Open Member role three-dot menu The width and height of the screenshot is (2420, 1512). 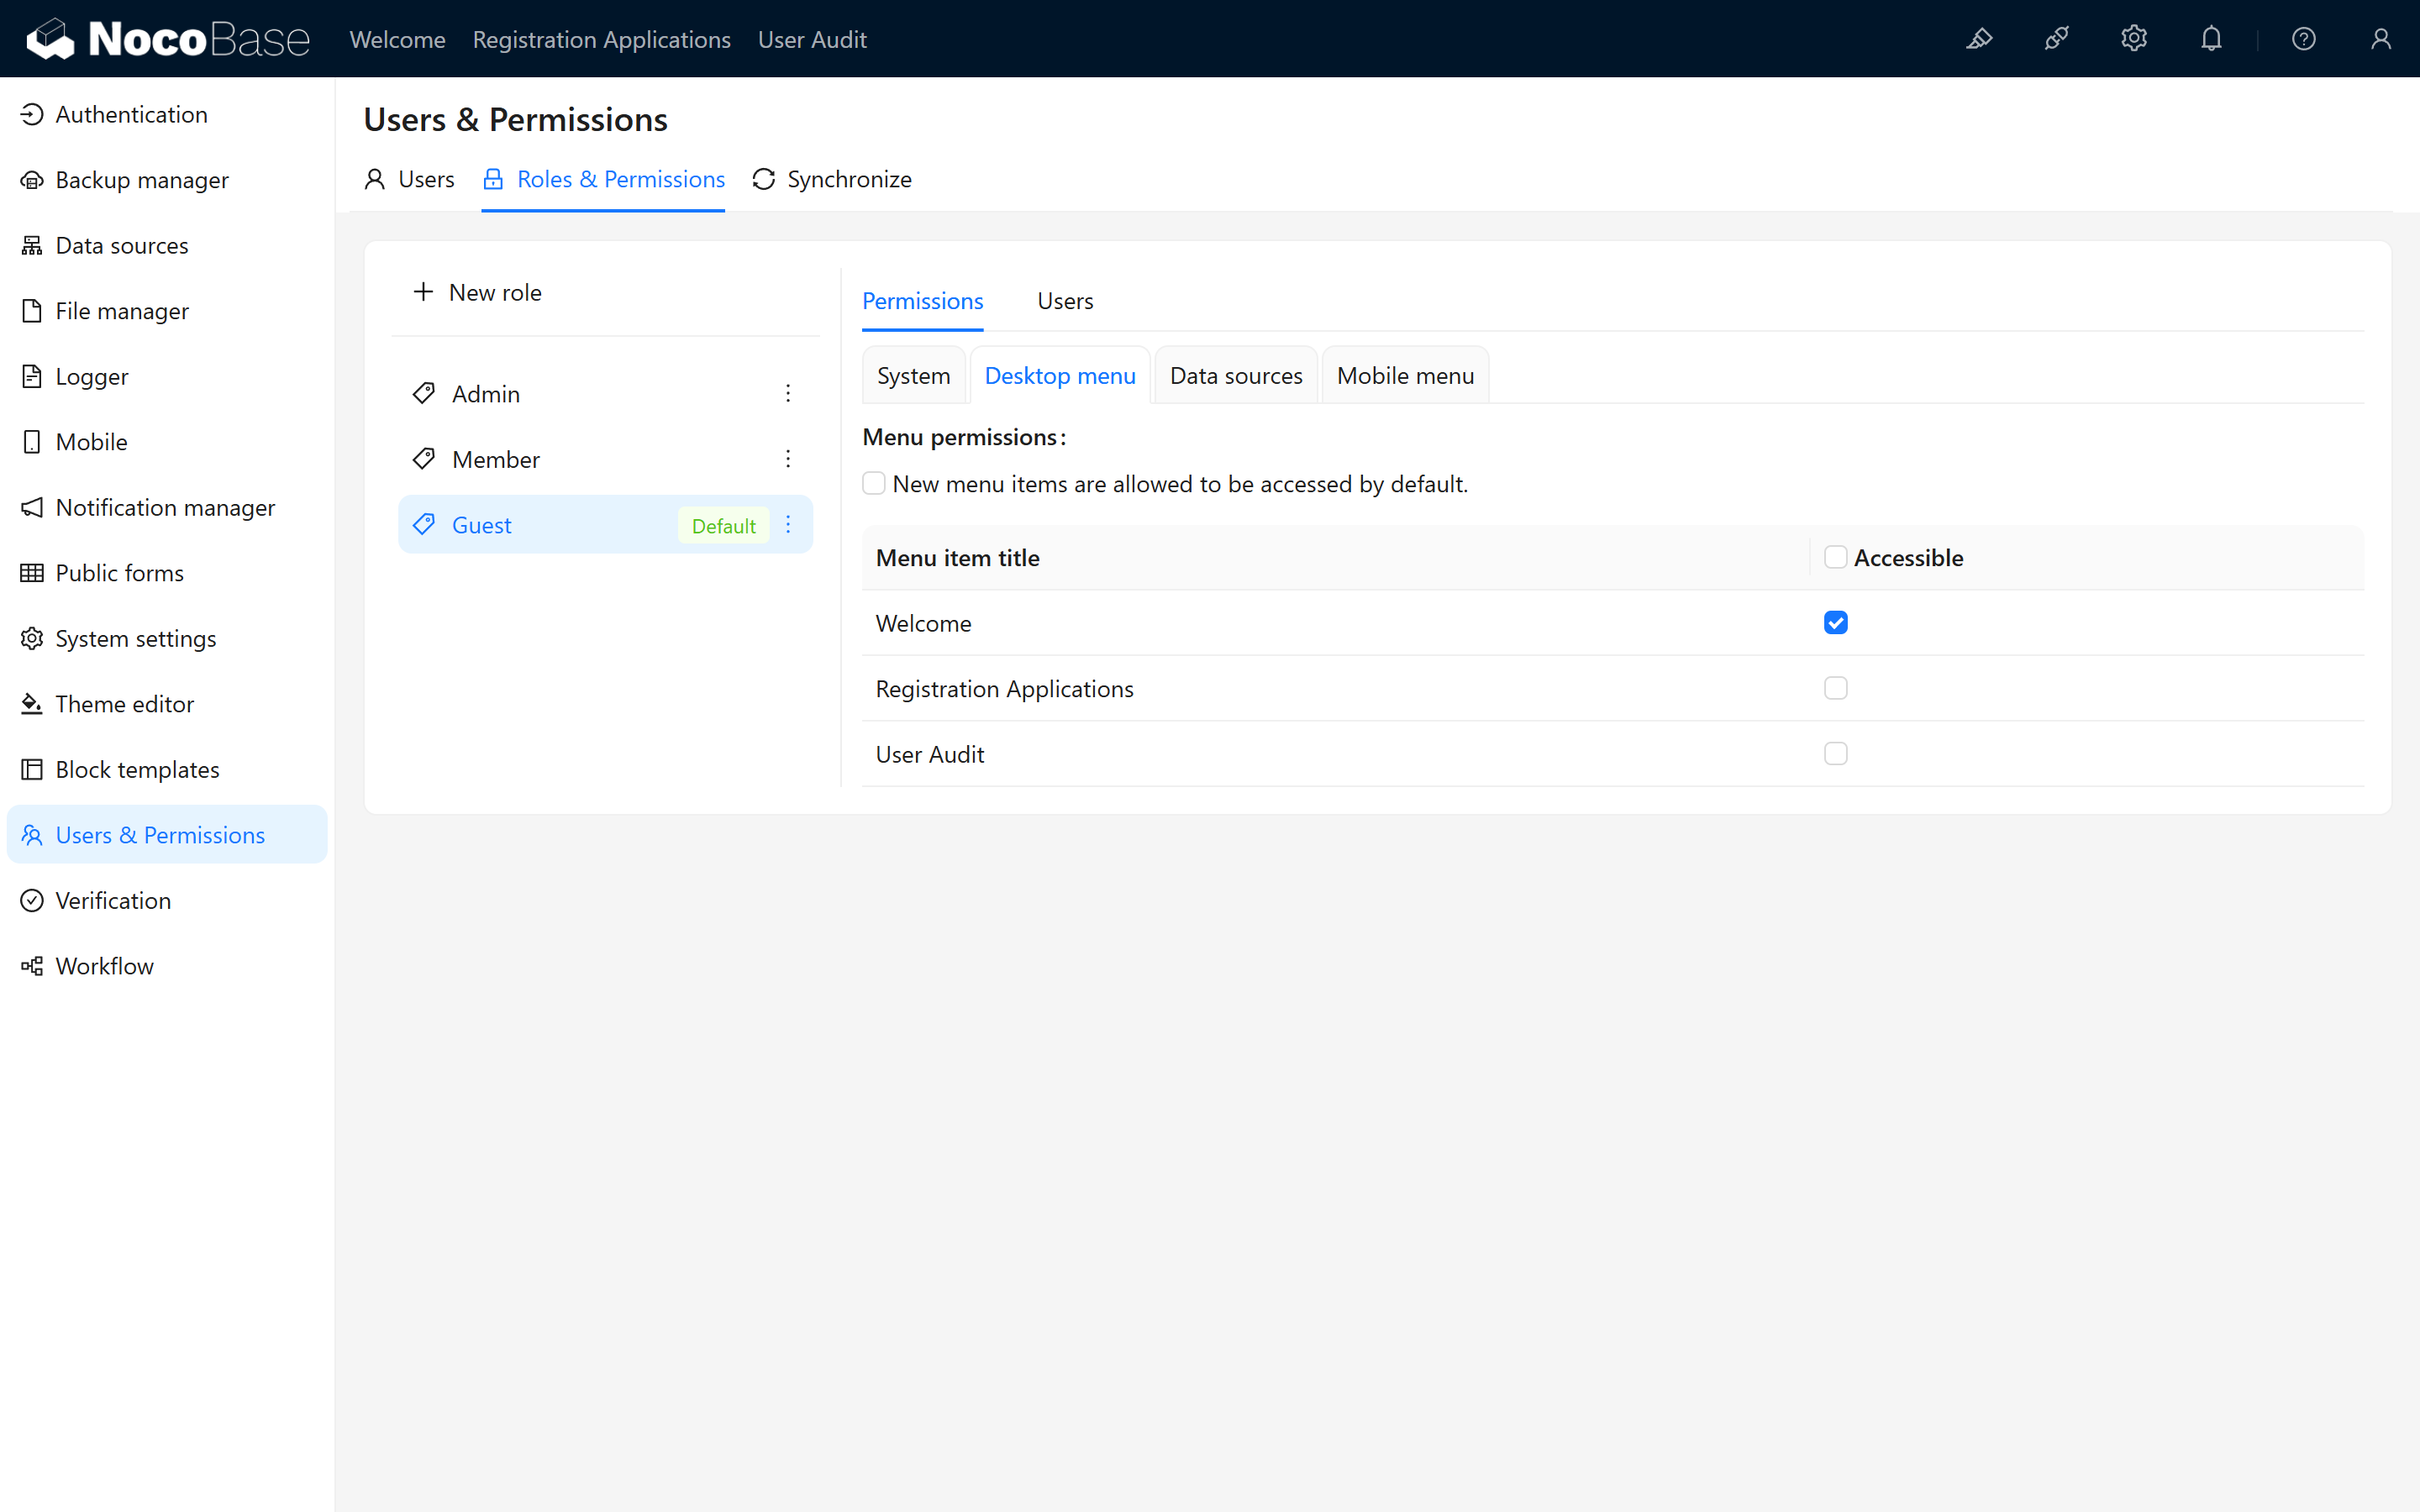click(x=788, y=459)
